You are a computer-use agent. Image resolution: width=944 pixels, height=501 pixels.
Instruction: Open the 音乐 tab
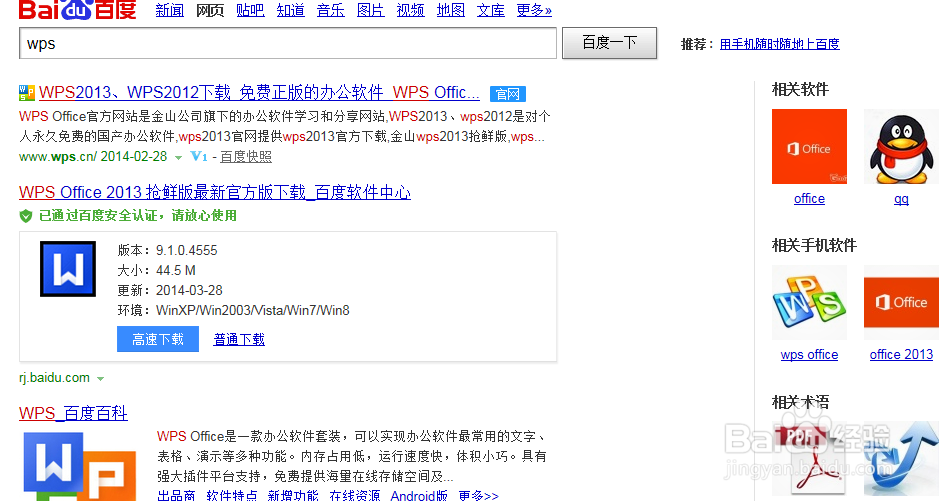(x=331, y=10)
